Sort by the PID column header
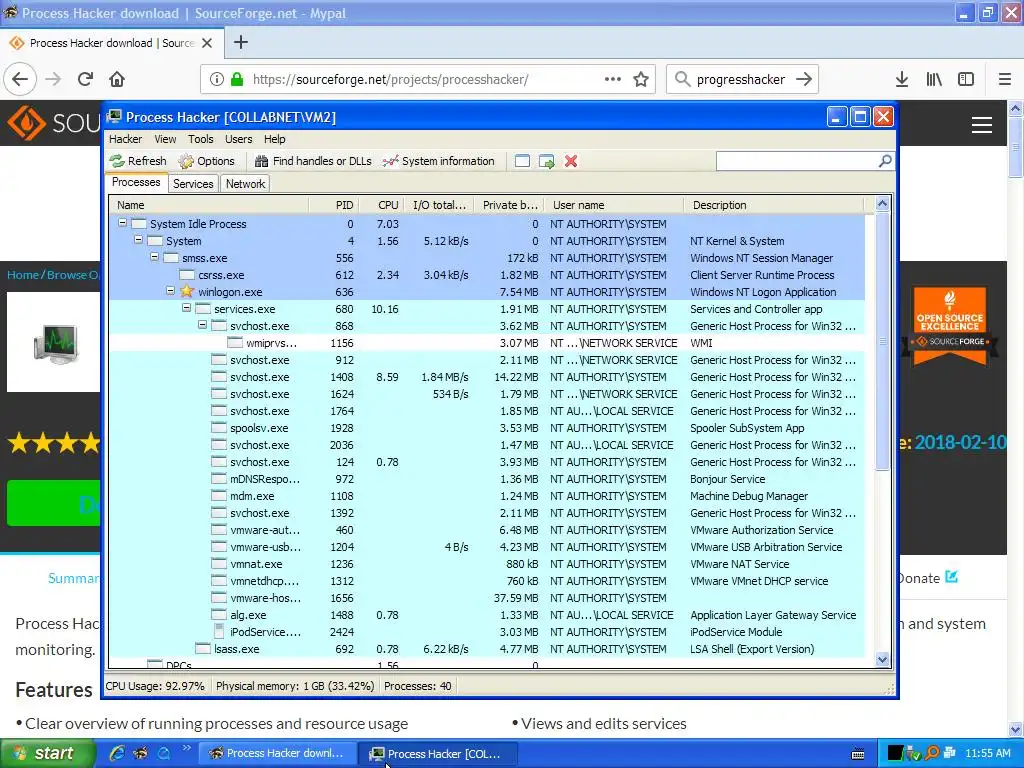This screenshot has width=1024, height=768. click(334, 205)
